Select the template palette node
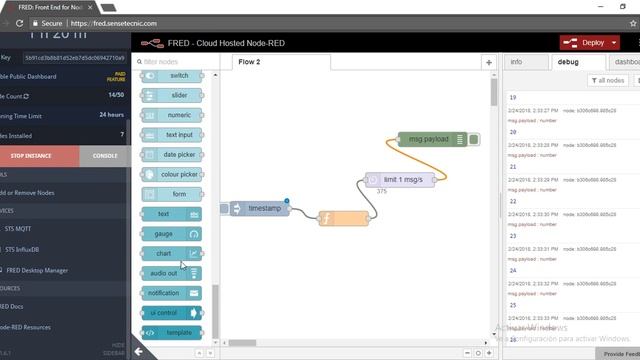640x360 pixels. tap(171, 333)
